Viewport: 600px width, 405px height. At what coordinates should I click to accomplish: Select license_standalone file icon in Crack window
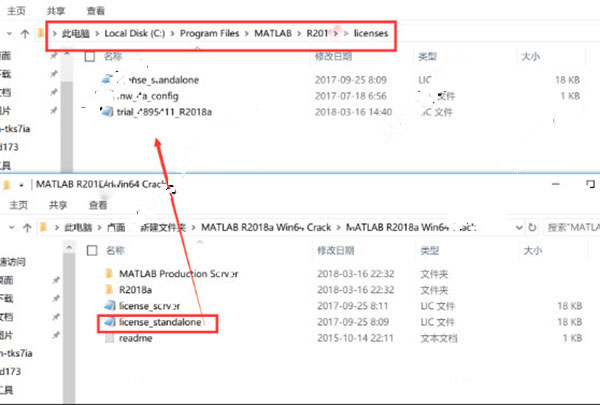pos(109,322)
